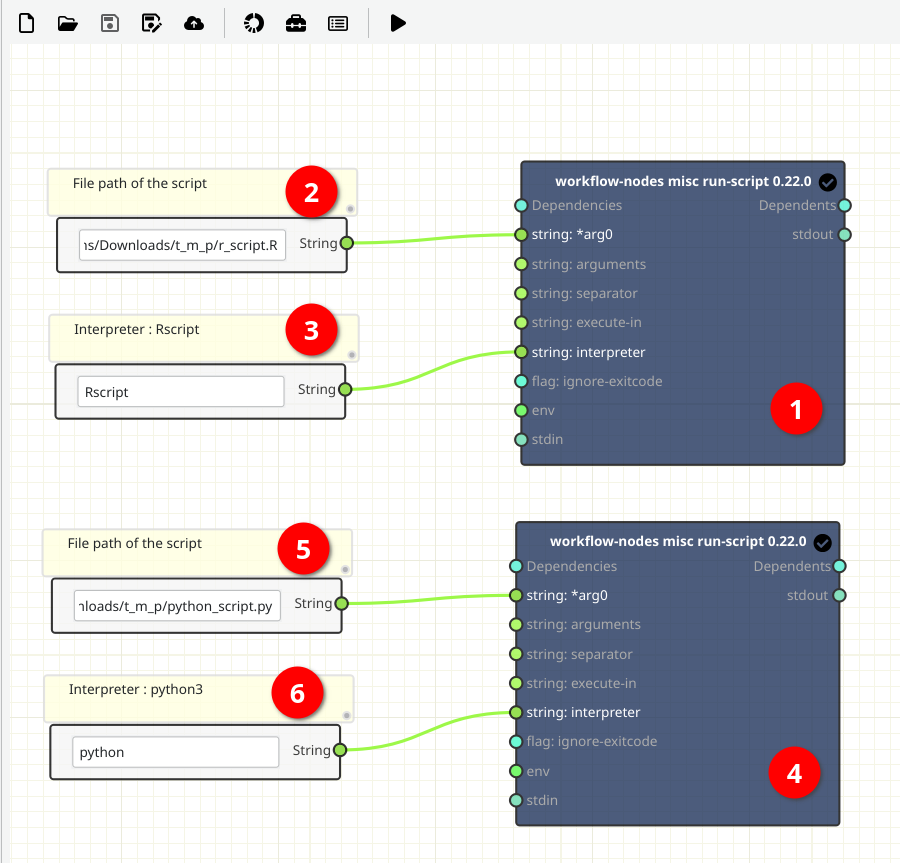
Task: Click the stdout output port on the Rscript run-script node
Action: pos(845,235)
